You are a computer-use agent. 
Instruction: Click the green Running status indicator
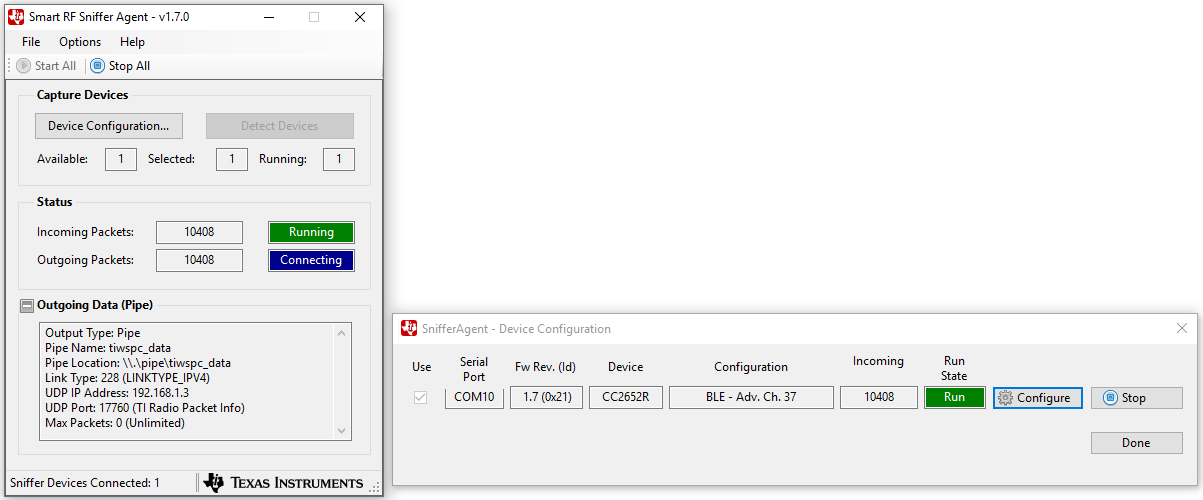(311, 232)
